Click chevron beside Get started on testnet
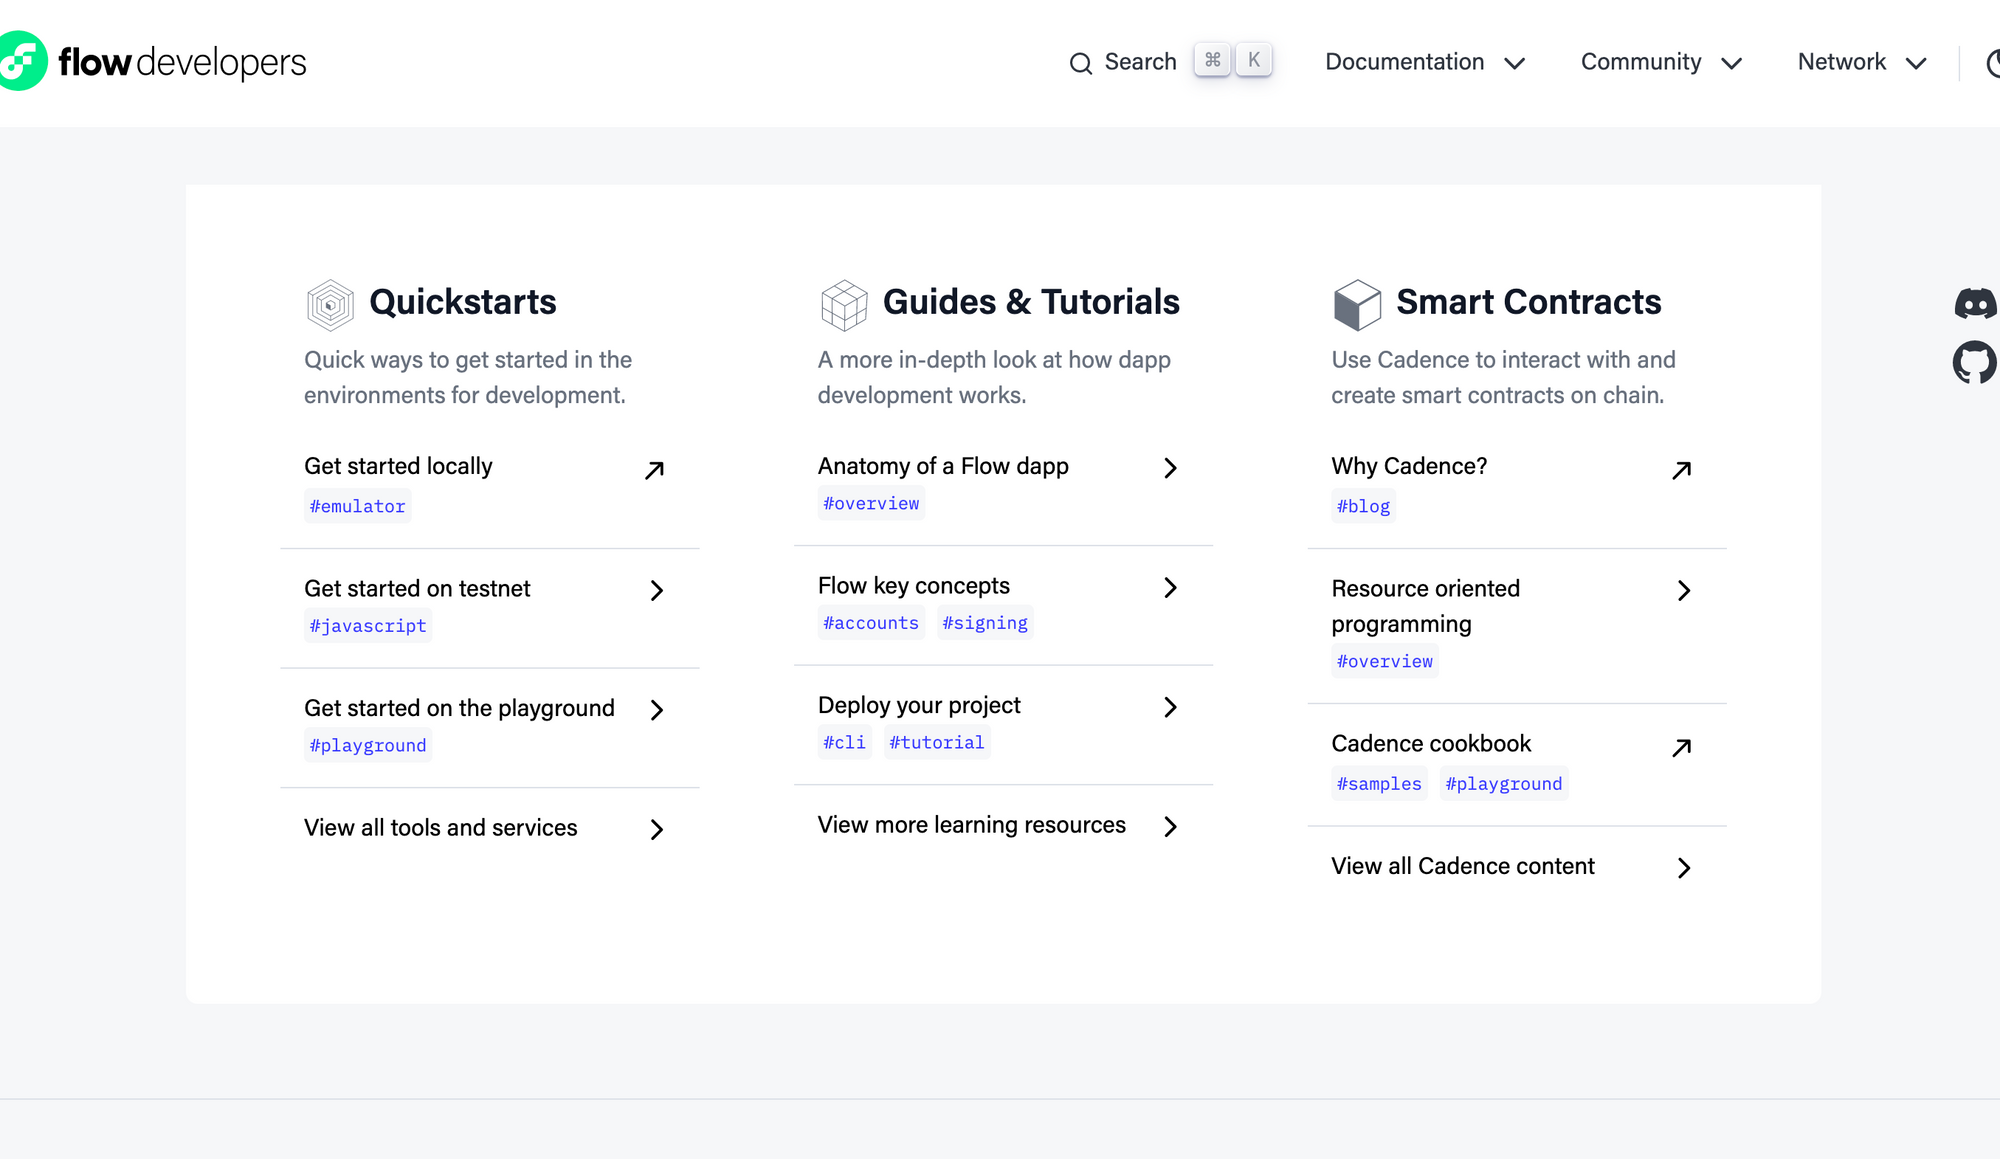 click(x=657, y=591)
